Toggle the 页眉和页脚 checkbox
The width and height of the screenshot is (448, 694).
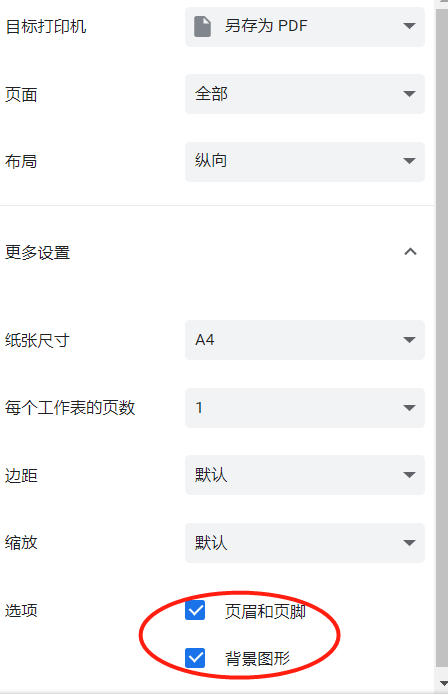[195, 610]
